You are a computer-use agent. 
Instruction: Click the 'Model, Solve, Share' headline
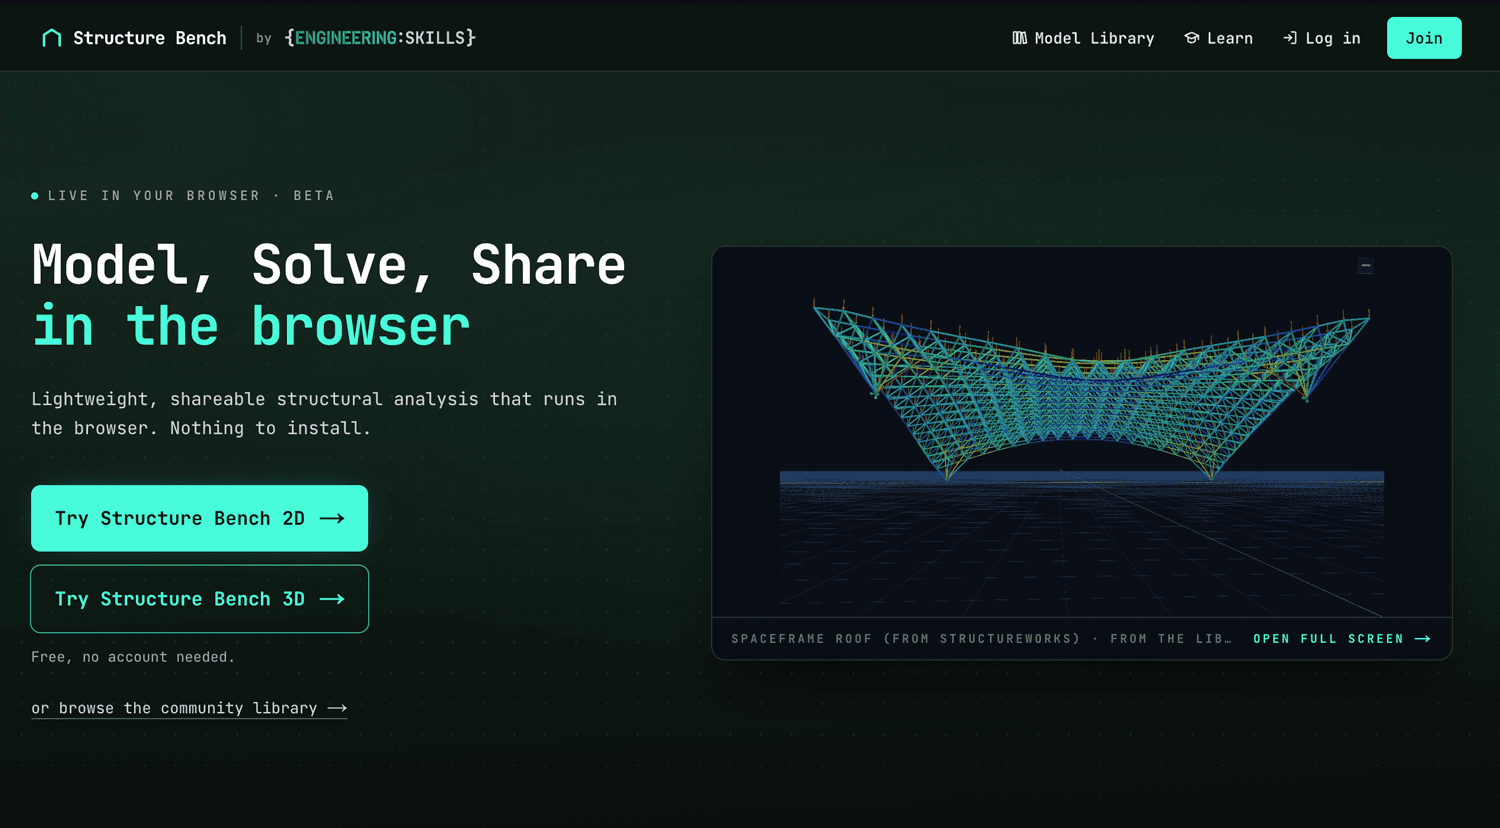(329, 266)
